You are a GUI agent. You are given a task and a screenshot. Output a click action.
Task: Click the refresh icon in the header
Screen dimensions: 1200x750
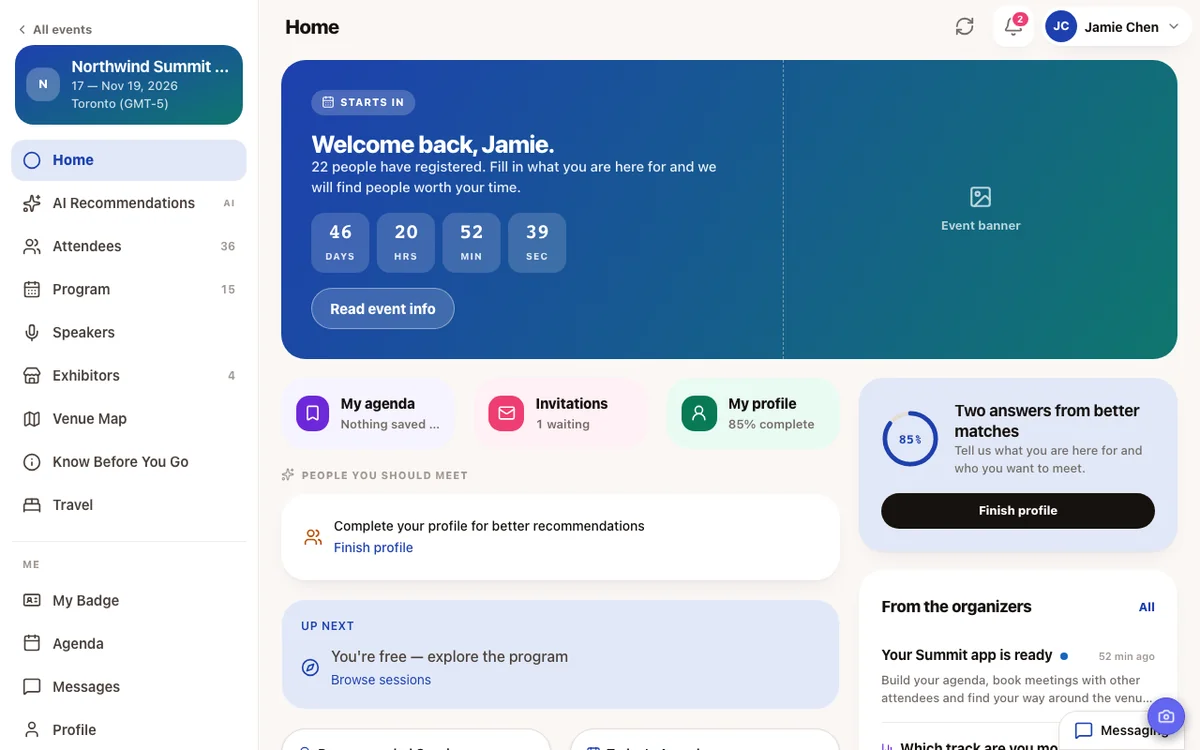click(x=964, y=27)
